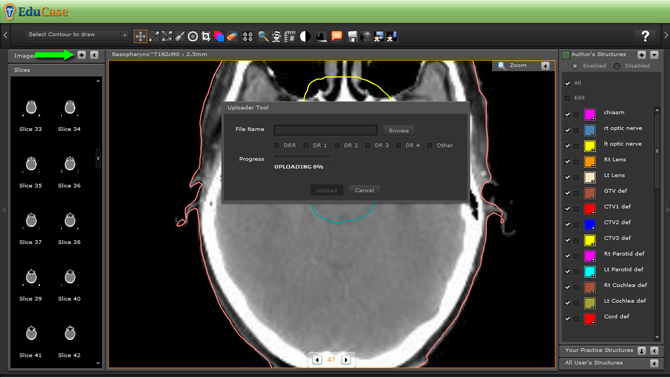The image size is (670, 377).
Task: Click the CTV2 def blue swatch
Action: pos(590,224)
